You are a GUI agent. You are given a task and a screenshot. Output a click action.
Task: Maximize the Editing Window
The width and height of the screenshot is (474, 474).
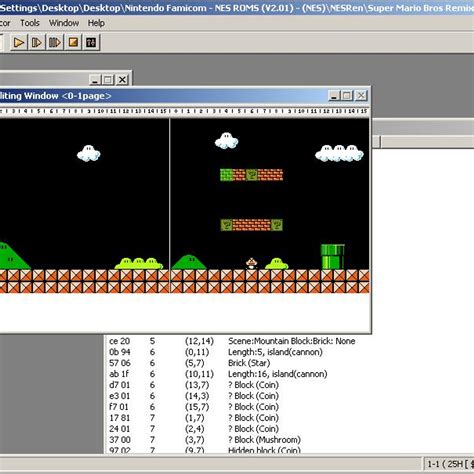(x=347, y=96)
